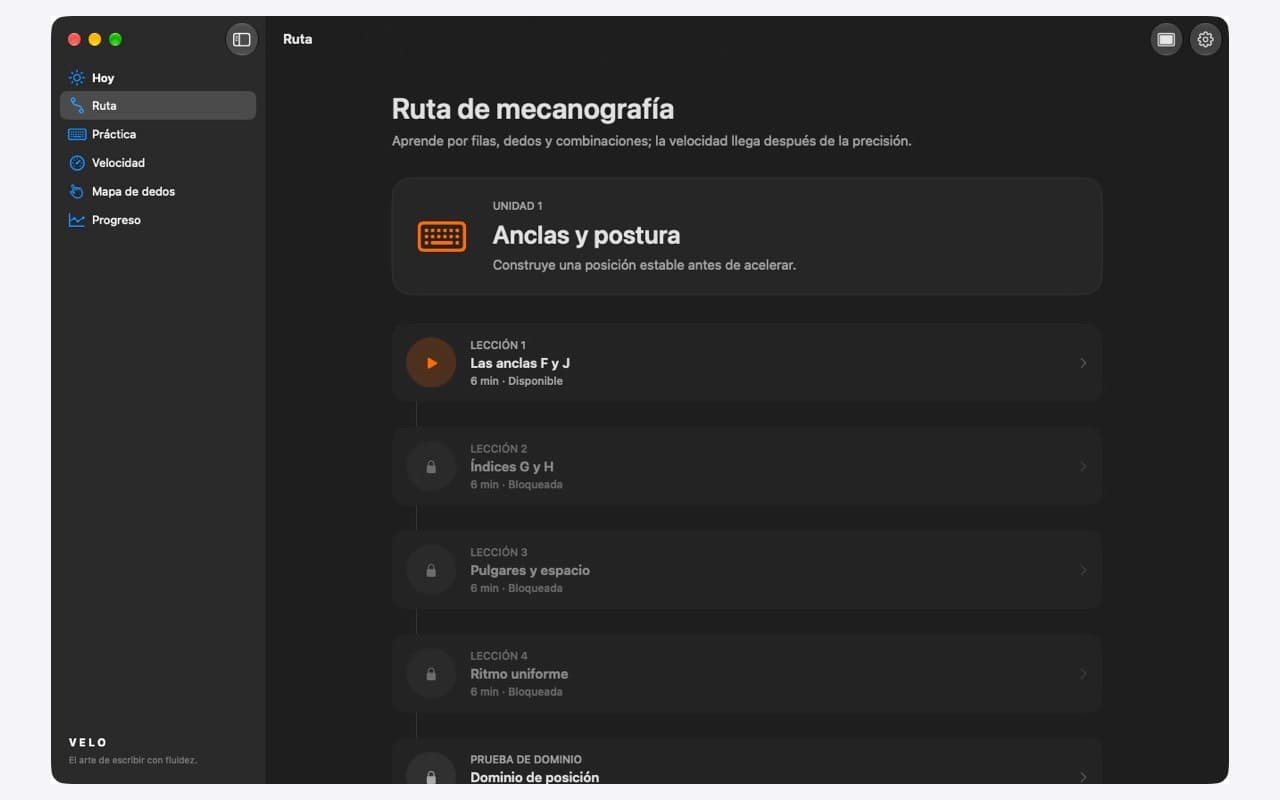Click the chart icon beside Progreso
This screenshot has width=1280, height=800.
click(77, 220)
